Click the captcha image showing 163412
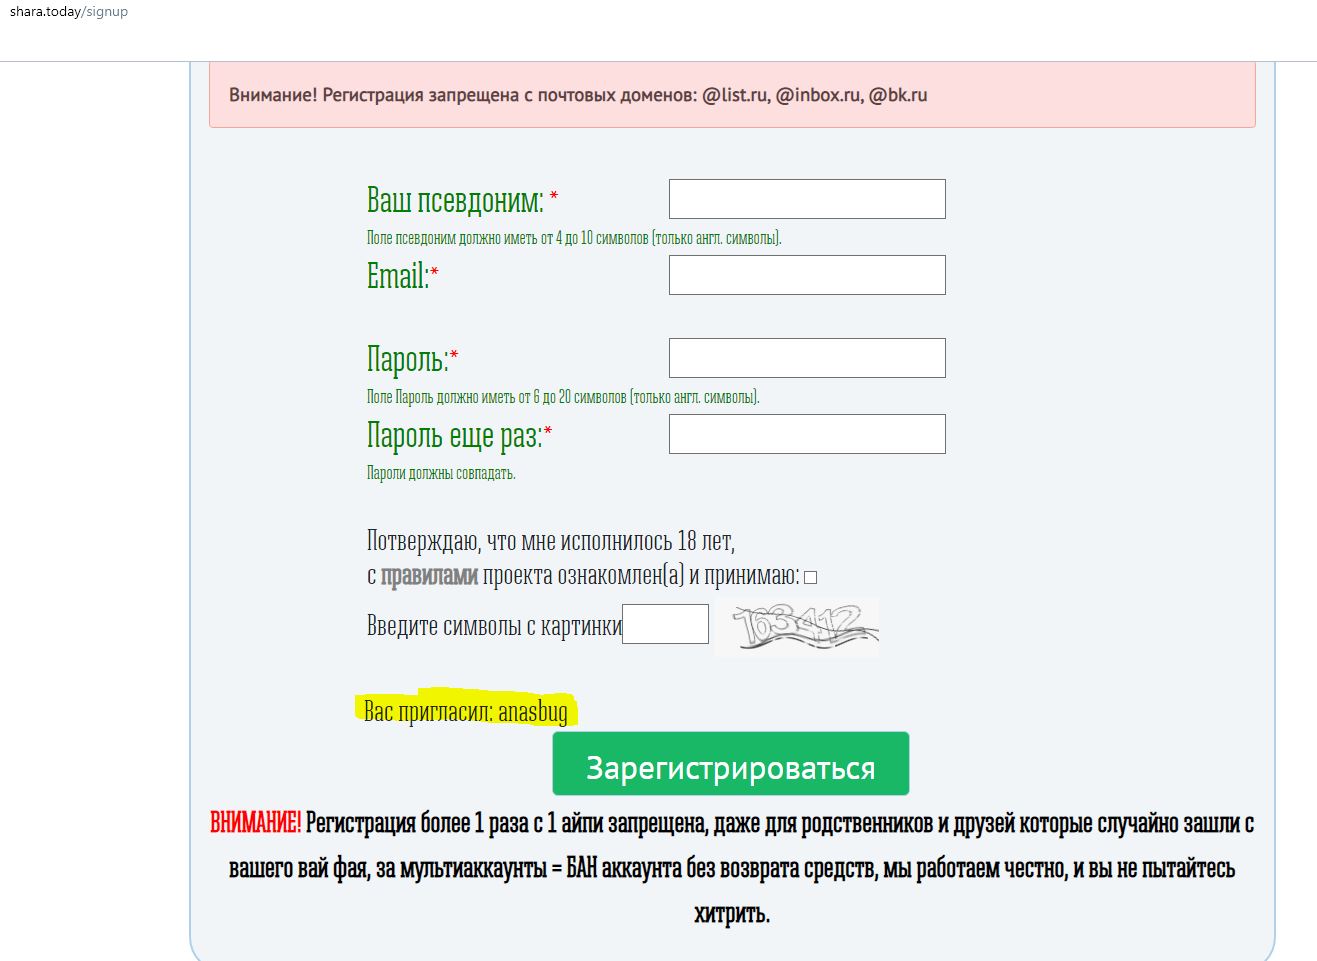Viewport: 1317px width, 961px height. coord(798,627)
